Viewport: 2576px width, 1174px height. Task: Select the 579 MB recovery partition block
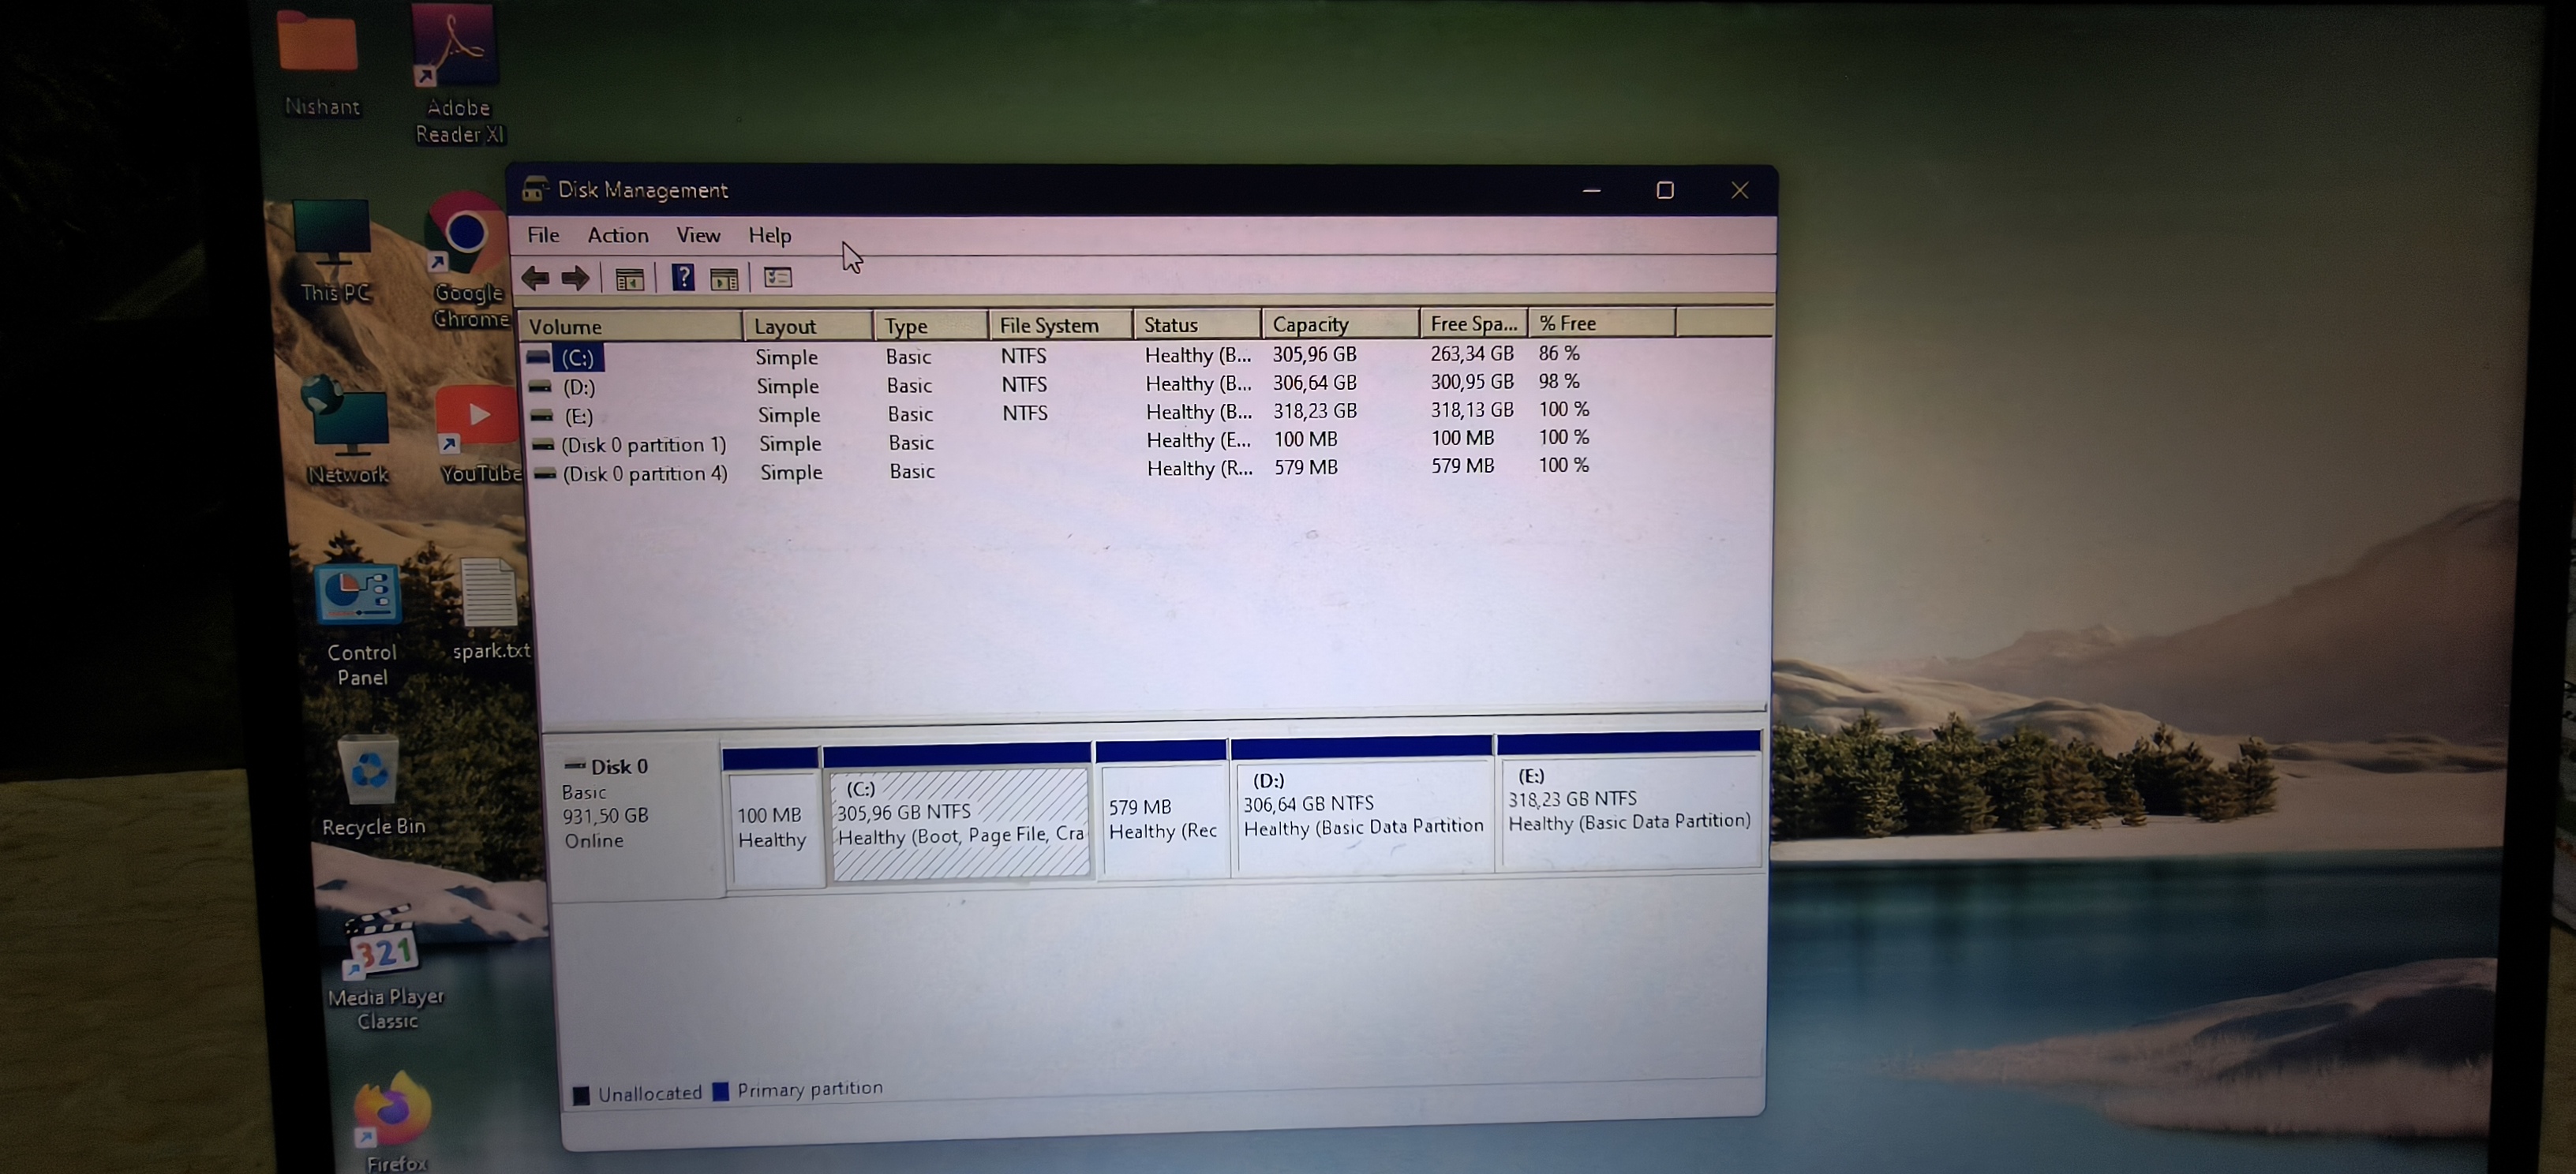click(x=1162, y=820)
